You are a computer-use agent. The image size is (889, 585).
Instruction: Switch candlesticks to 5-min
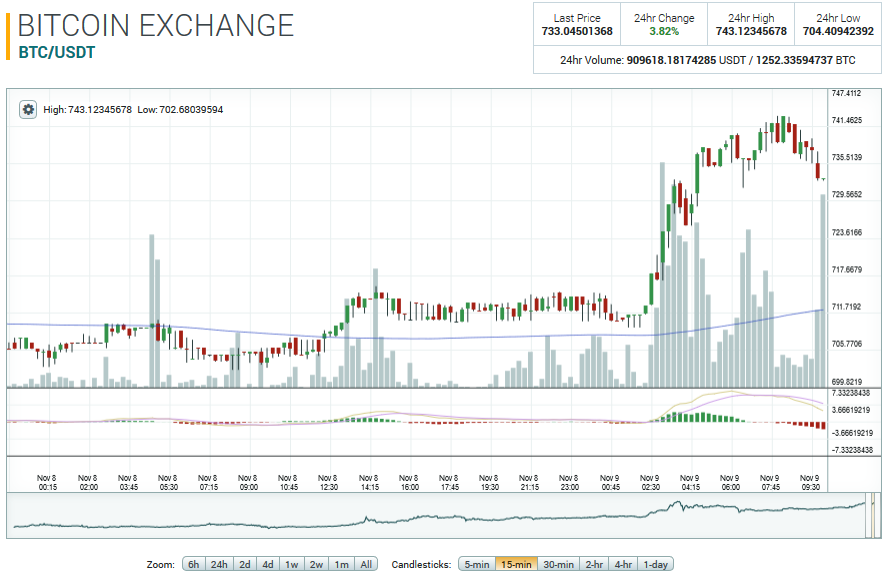point(477,565)
